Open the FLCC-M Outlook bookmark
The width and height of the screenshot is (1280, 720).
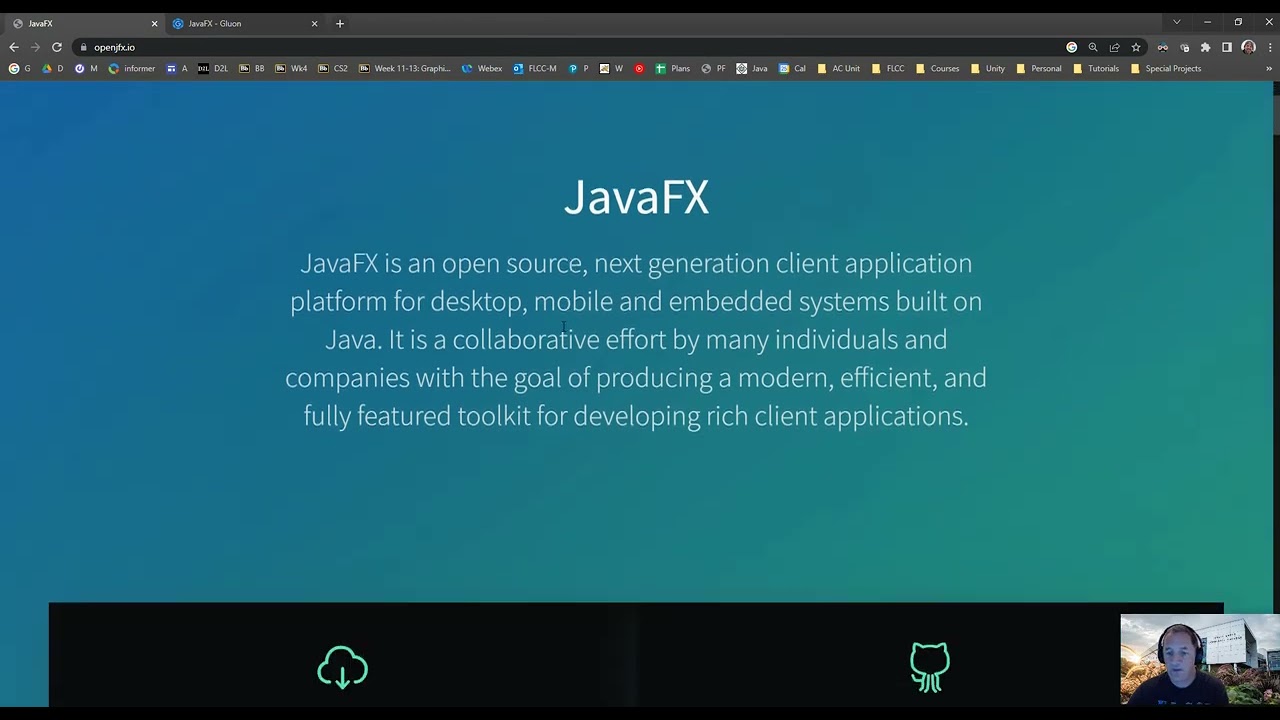coord(535,69)
